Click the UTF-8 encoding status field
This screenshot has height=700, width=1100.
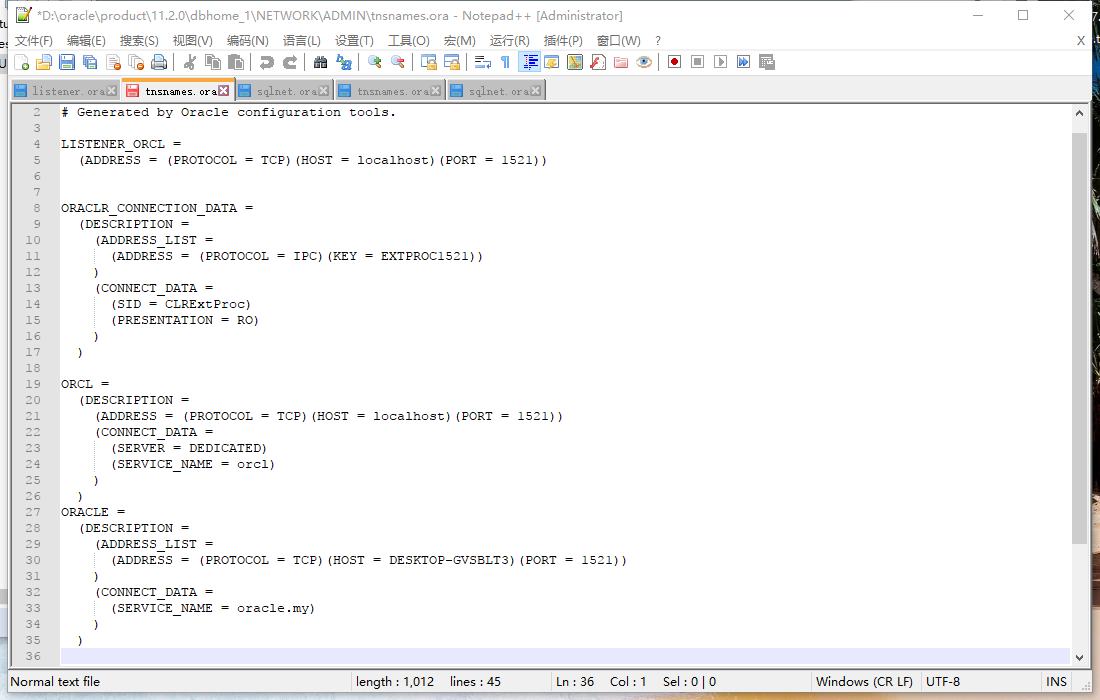pyautogui.click(x=943, y=682)
